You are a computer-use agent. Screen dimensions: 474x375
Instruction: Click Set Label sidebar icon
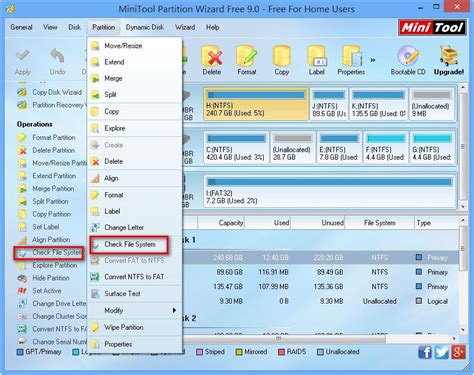click(22, 227)
